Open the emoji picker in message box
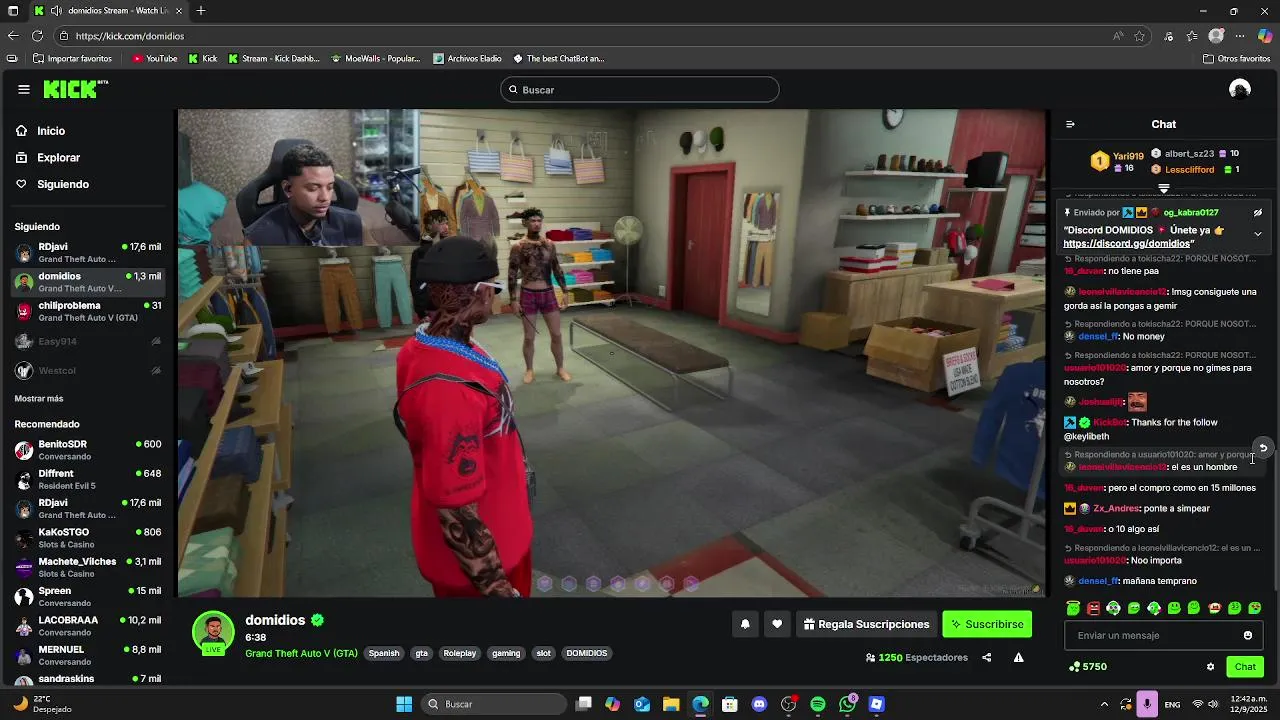The height and width of the screenshot is (720, 1280). (1248, 635)
